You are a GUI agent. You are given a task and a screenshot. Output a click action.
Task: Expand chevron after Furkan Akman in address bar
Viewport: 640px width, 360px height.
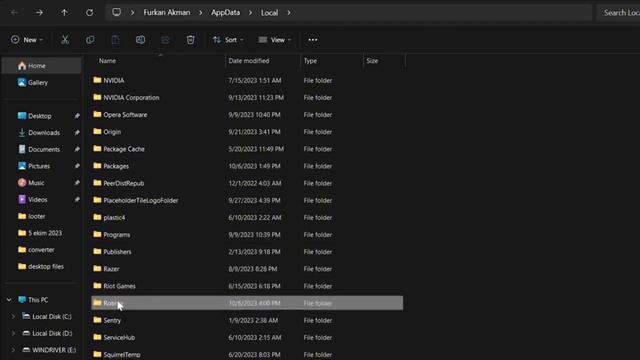pos(200,13)
